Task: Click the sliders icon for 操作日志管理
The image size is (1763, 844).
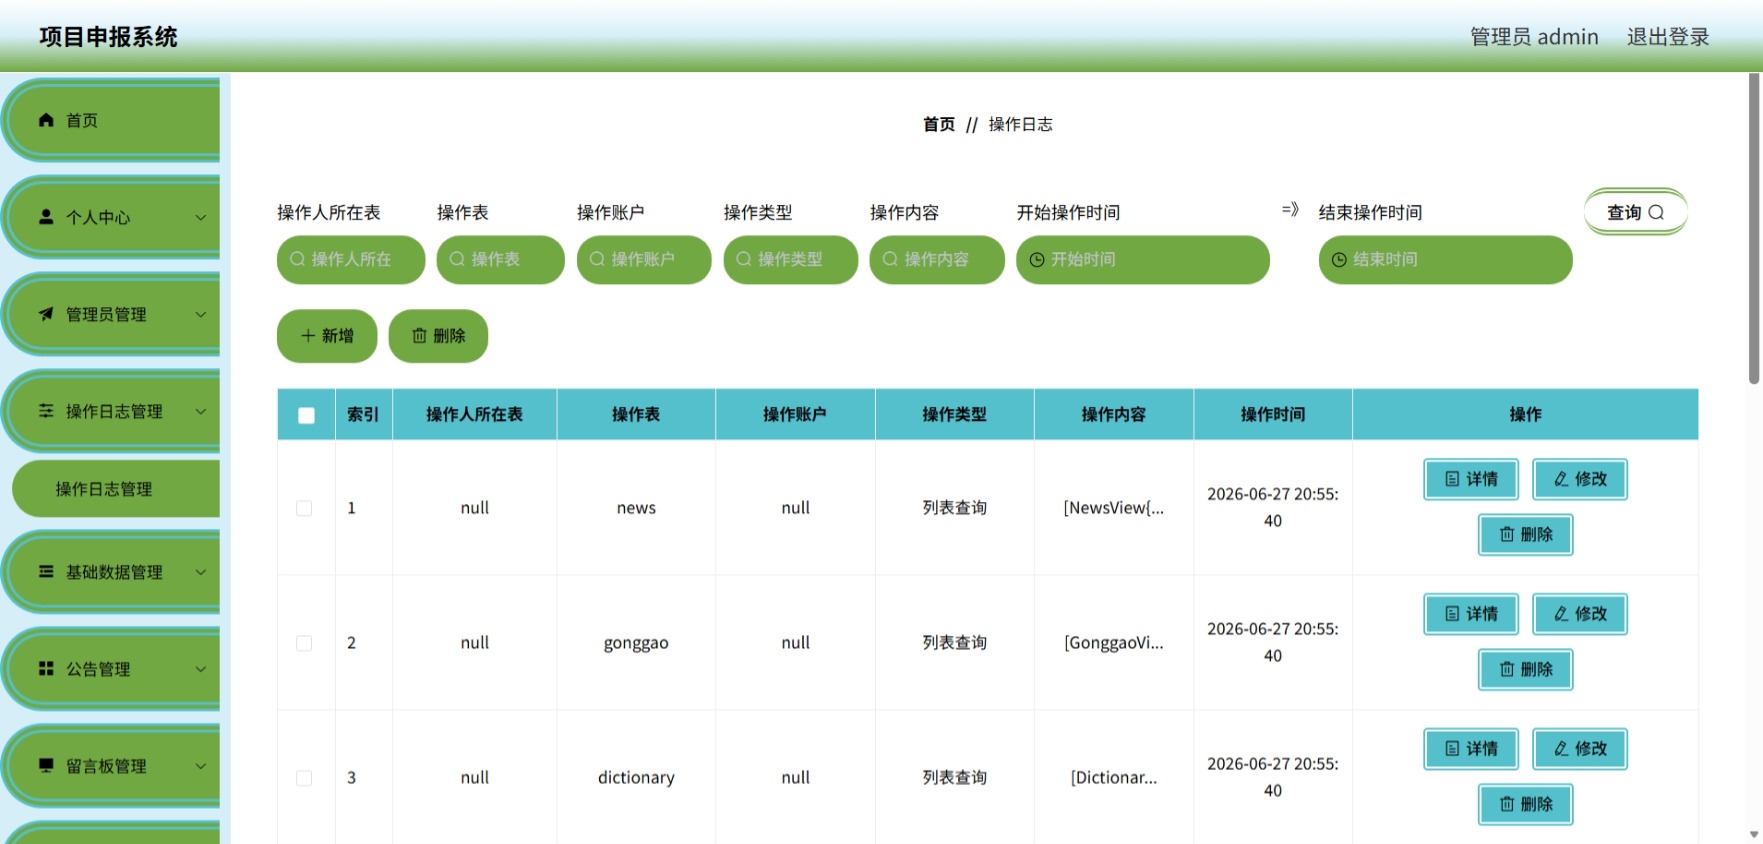Action: coord(46,411)
